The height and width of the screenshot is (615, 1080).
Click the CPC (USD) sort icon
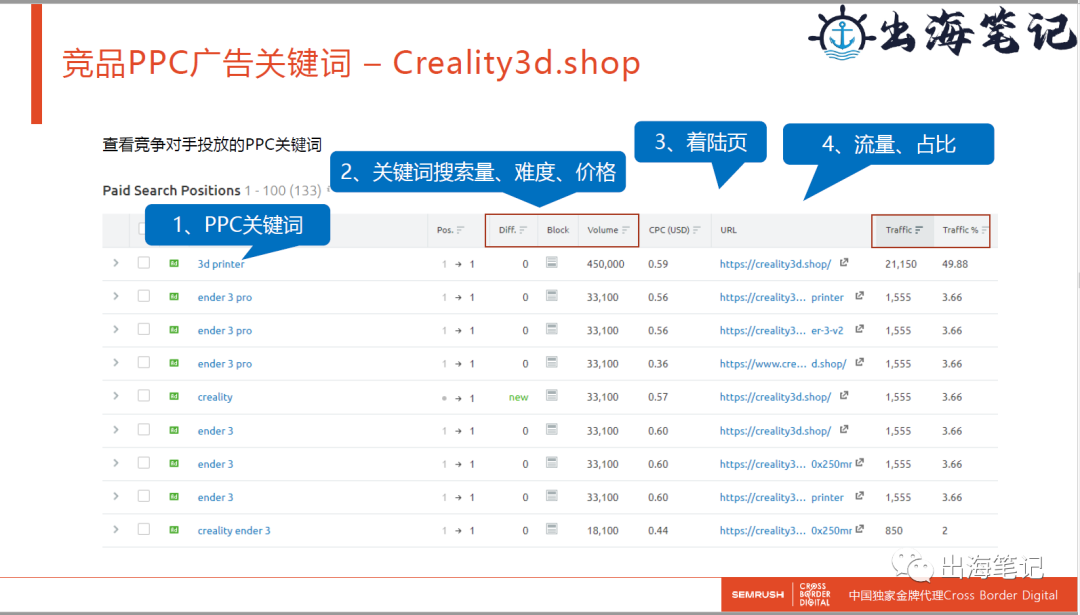tap(697, 230)
